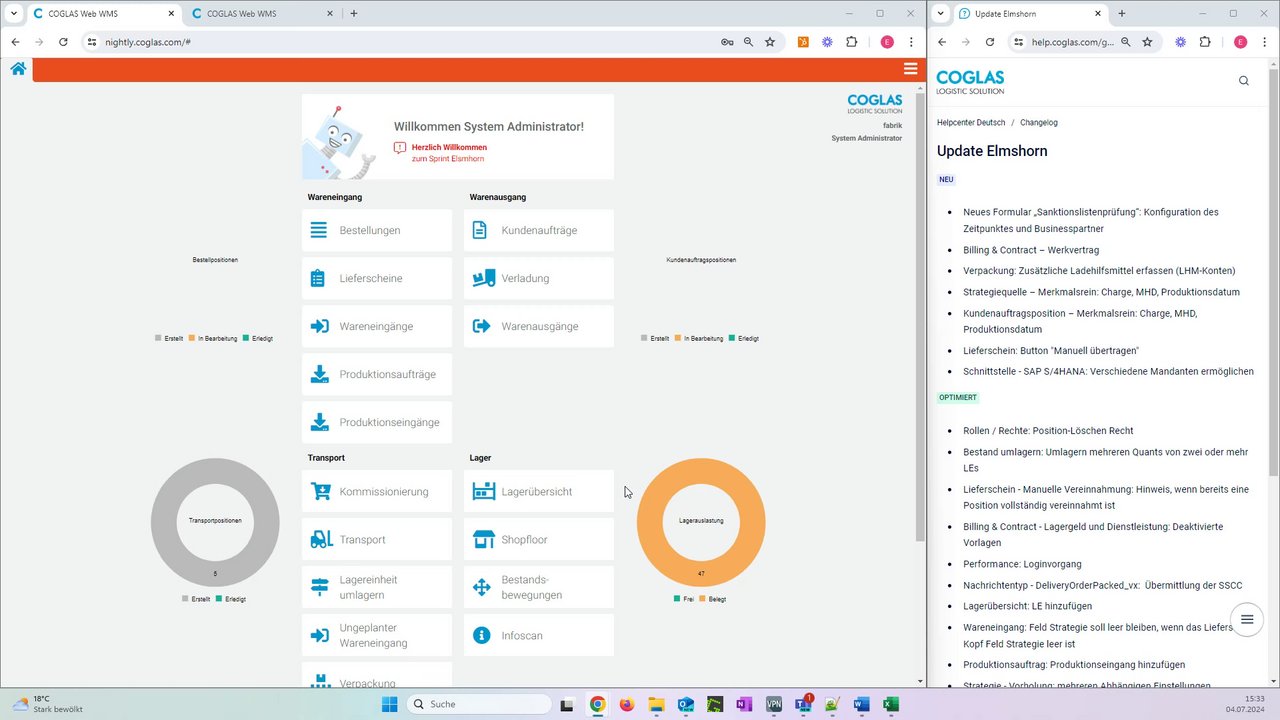Open the Kommissionierung tile
Image resolution: width=1280 pixels, height=720 pixels.
click(x=377, y=491)
